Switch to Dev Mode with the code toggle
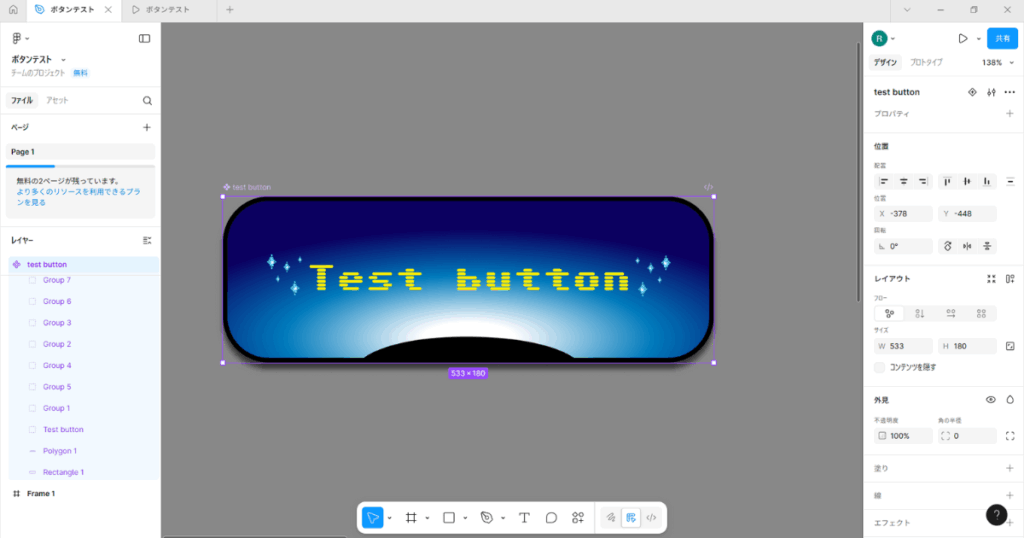The width and height of the screenshot is (1024, 538). (x=651, y=518)
